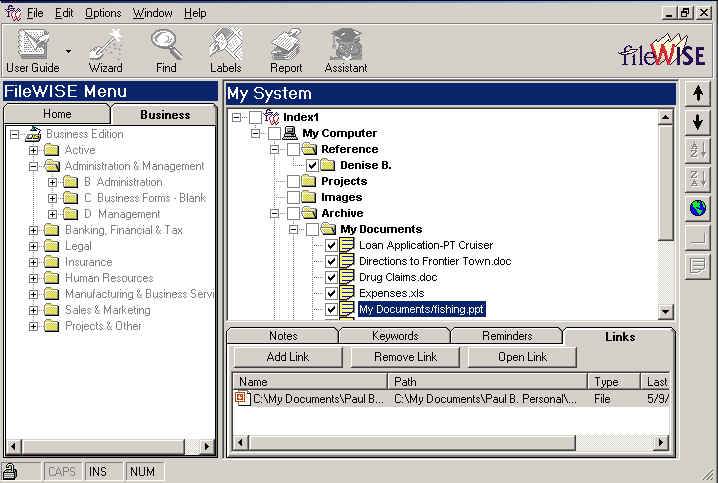Click the Expenses.xls document icon
The image size is (718, 483).
coord(347,293)
